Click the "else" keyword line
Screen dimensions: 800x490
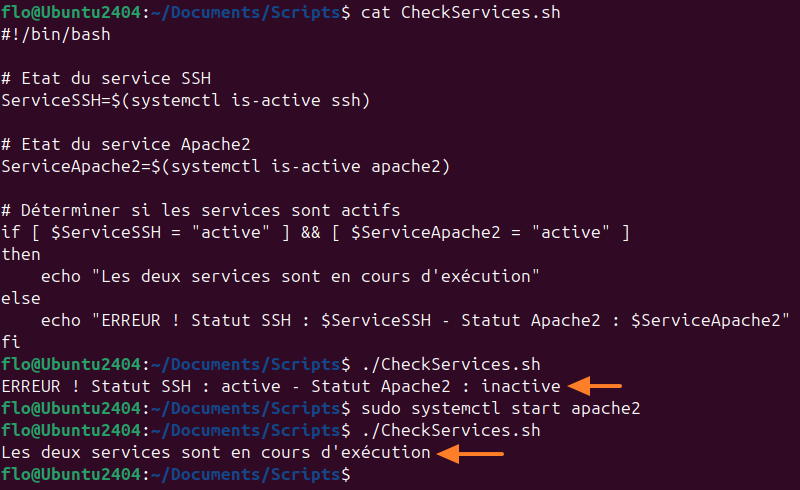coord(21,298)
